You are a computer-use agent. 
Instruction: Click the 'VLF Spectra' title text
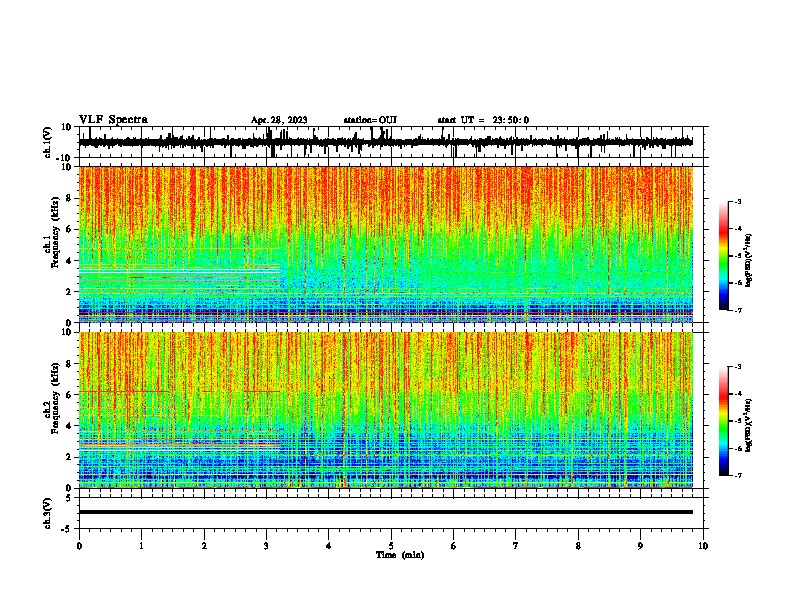click(x=113, y=120)
